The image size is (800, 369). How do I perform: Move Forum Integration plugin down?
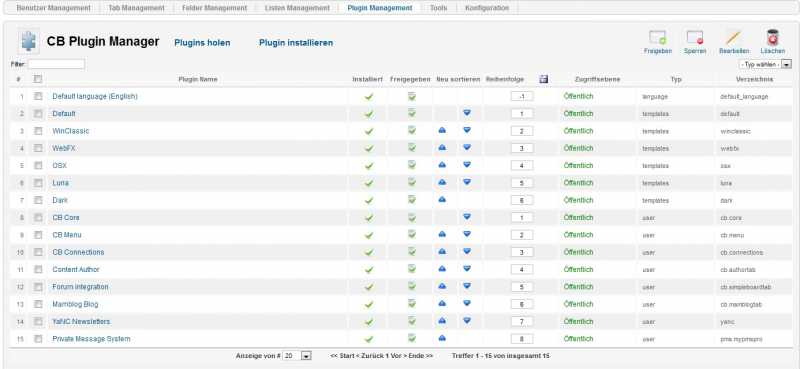tap(467, 287)
